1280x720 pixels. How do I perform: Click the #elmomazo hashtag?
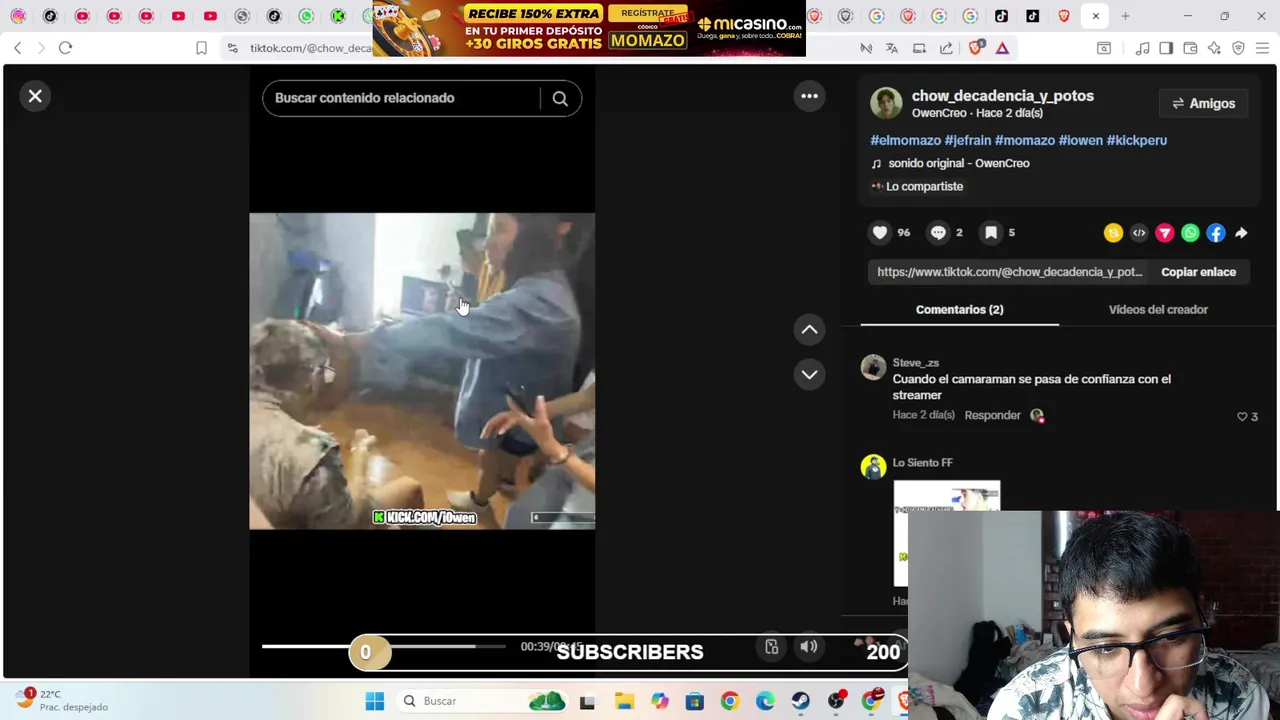905,140
